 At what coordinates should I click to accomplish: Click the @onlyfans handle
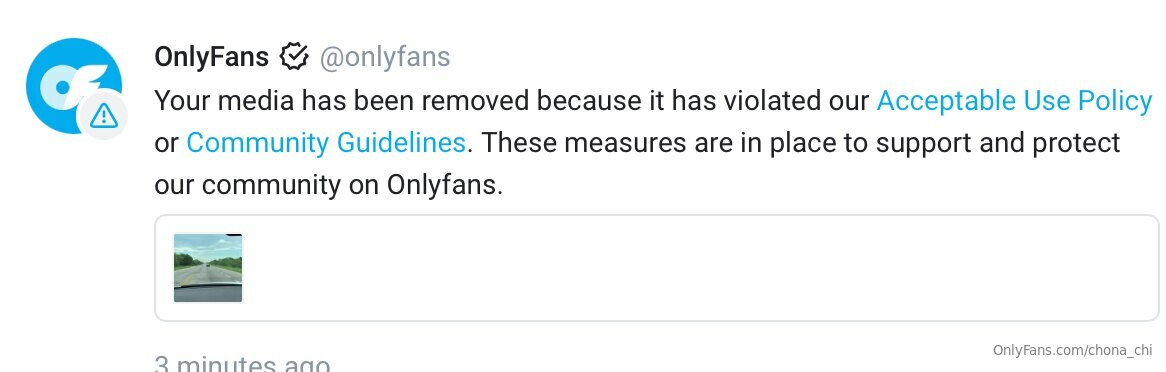(384, 57)
